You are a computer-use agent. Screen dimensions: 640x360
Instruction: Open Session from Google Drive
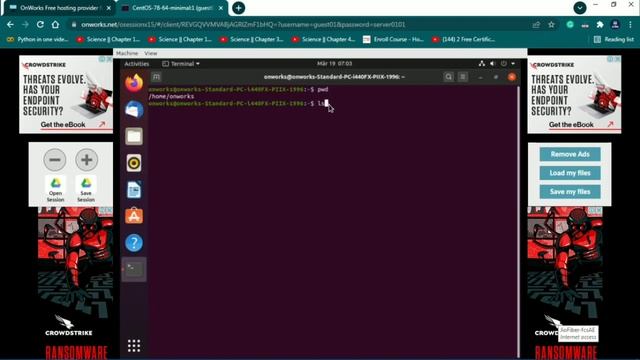(56, 189)
